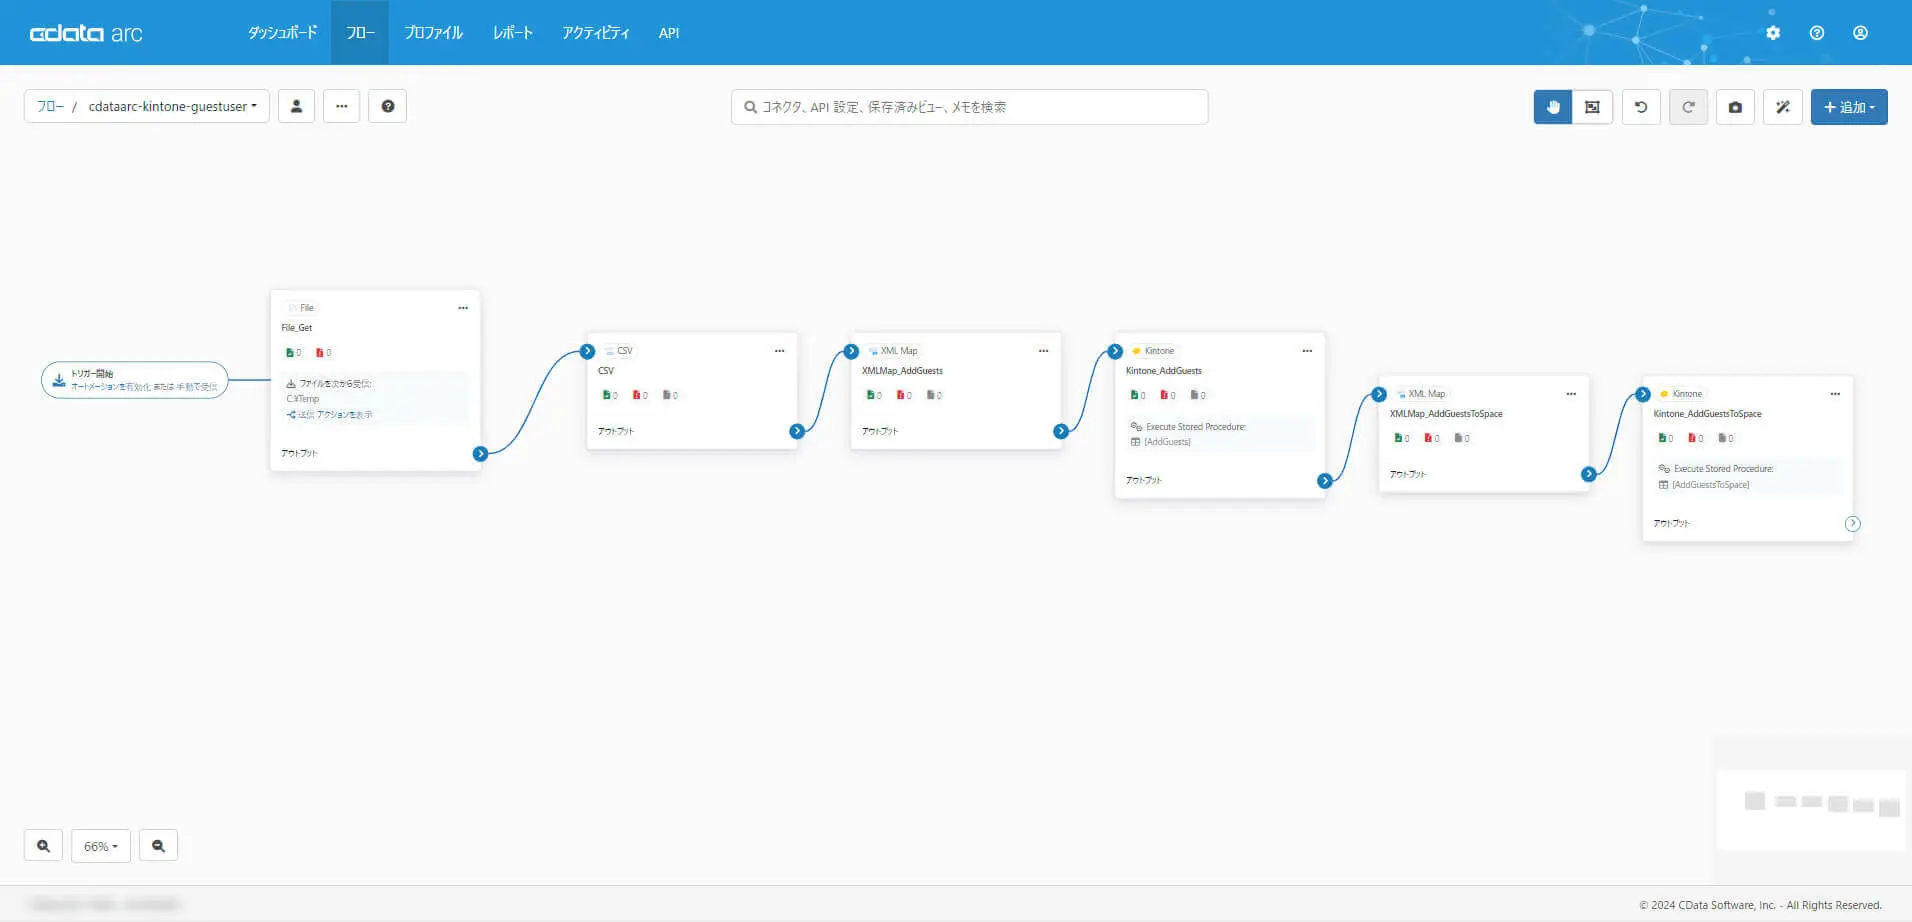Click the CSV connector input port

(x=588, y=352)
